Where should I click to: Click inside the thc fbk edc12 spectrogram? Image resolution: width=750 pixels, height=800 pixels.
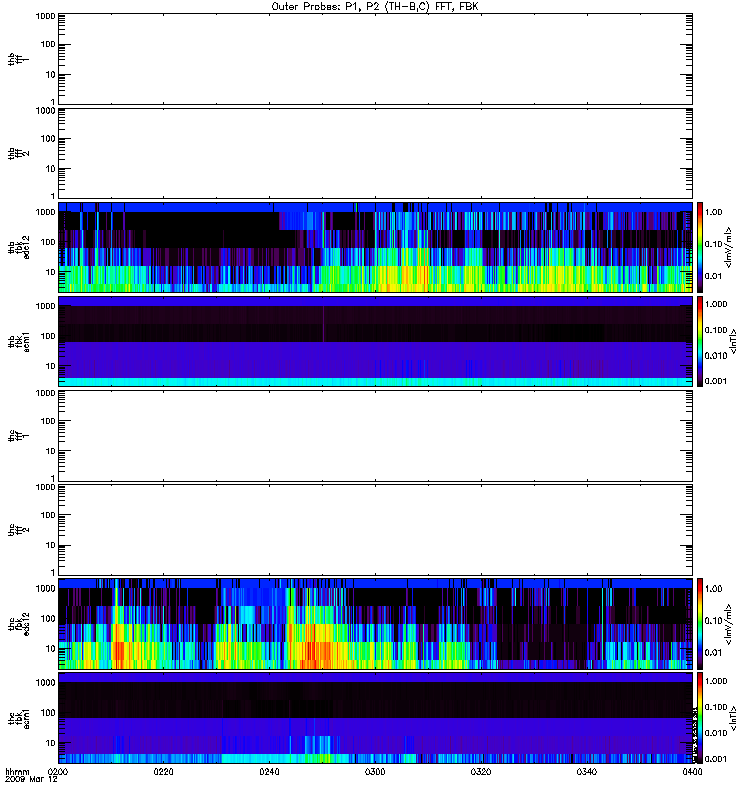click(x=375, y=624)
